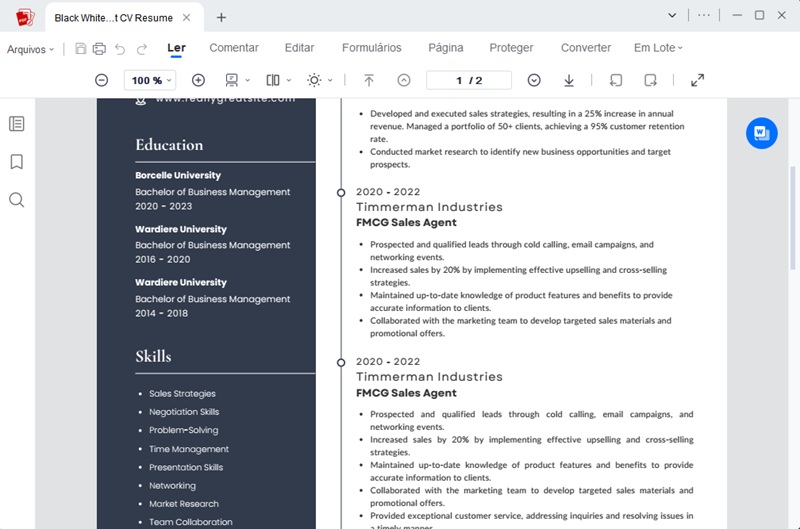This screenshot has width=800, height=529.
Task: Click the page number input field
Action: 469,80
